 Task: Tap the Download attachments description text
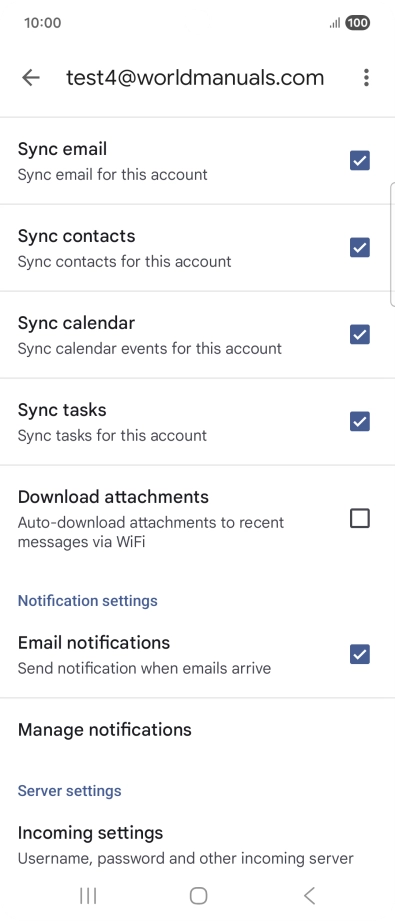point(151,532)
